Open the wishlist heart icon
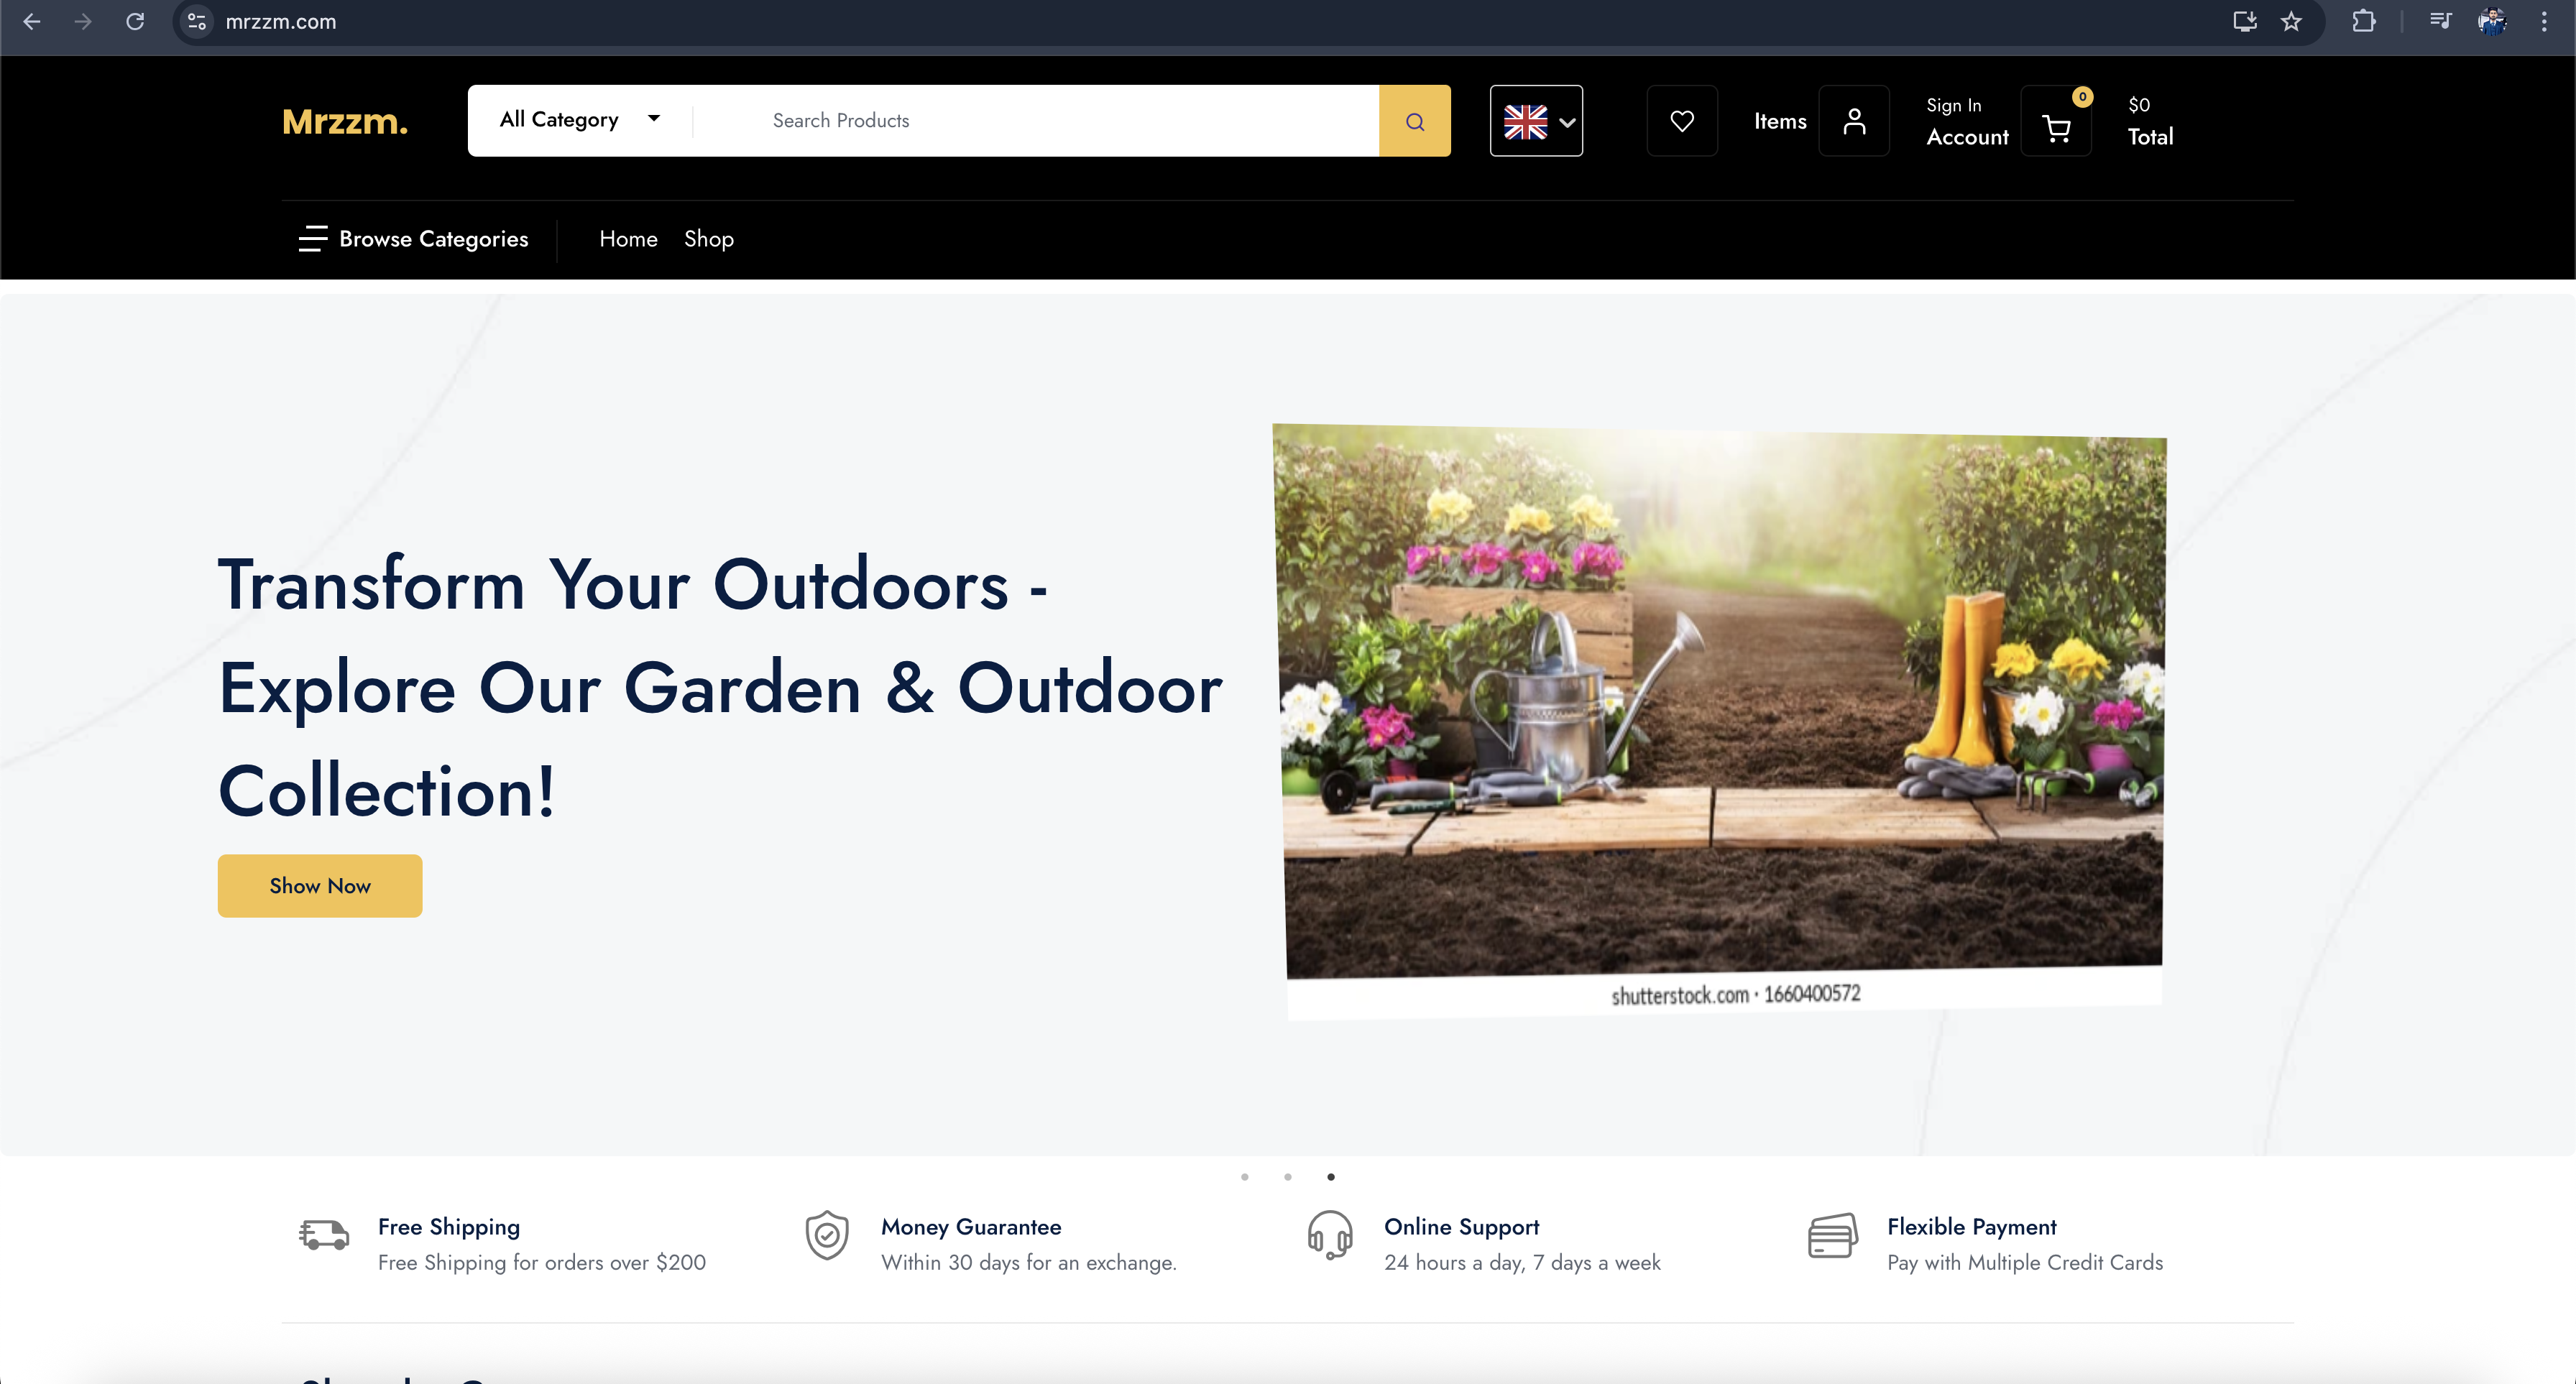This screenshot has height=1384, width=2576. tap(1682, 121)
